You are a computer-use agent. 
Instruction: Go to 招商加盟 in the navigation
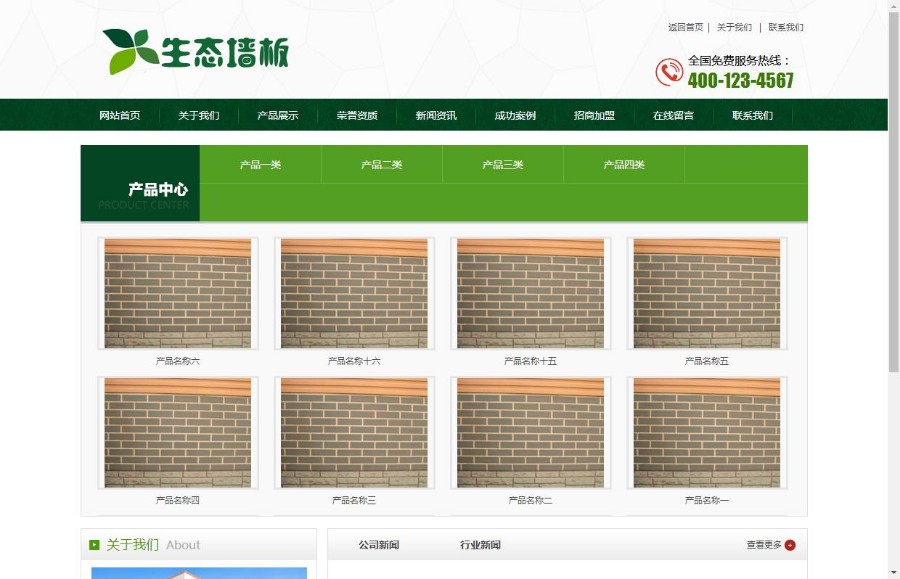tap(595, 115)
